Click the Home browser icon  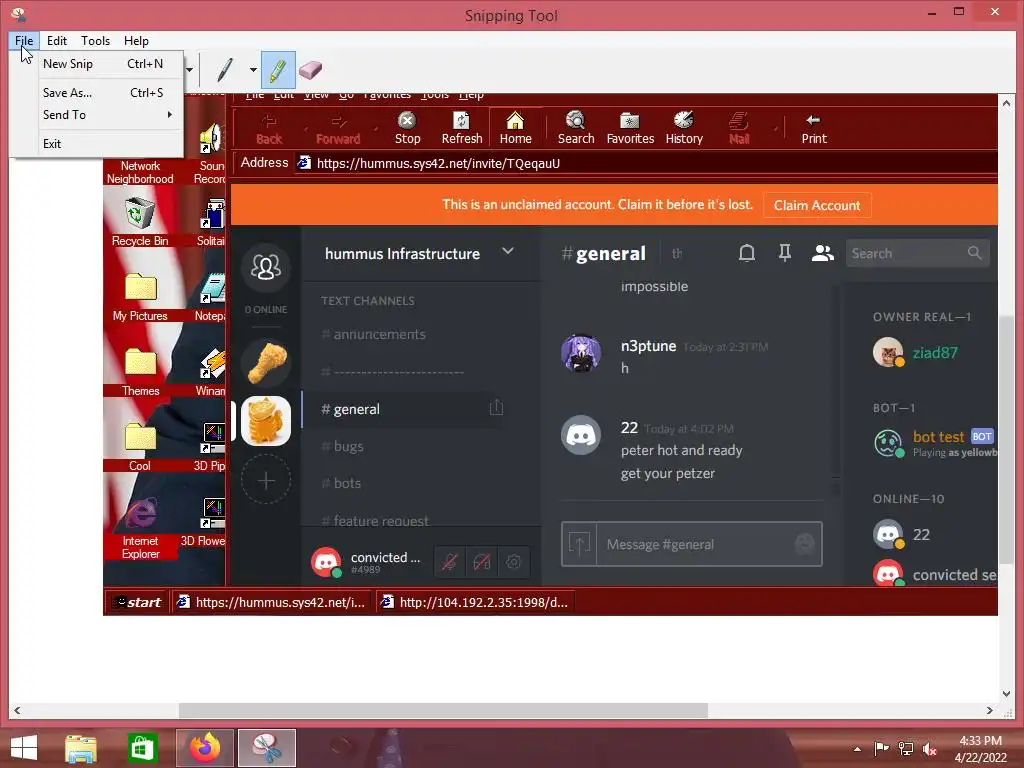point(515,128)
